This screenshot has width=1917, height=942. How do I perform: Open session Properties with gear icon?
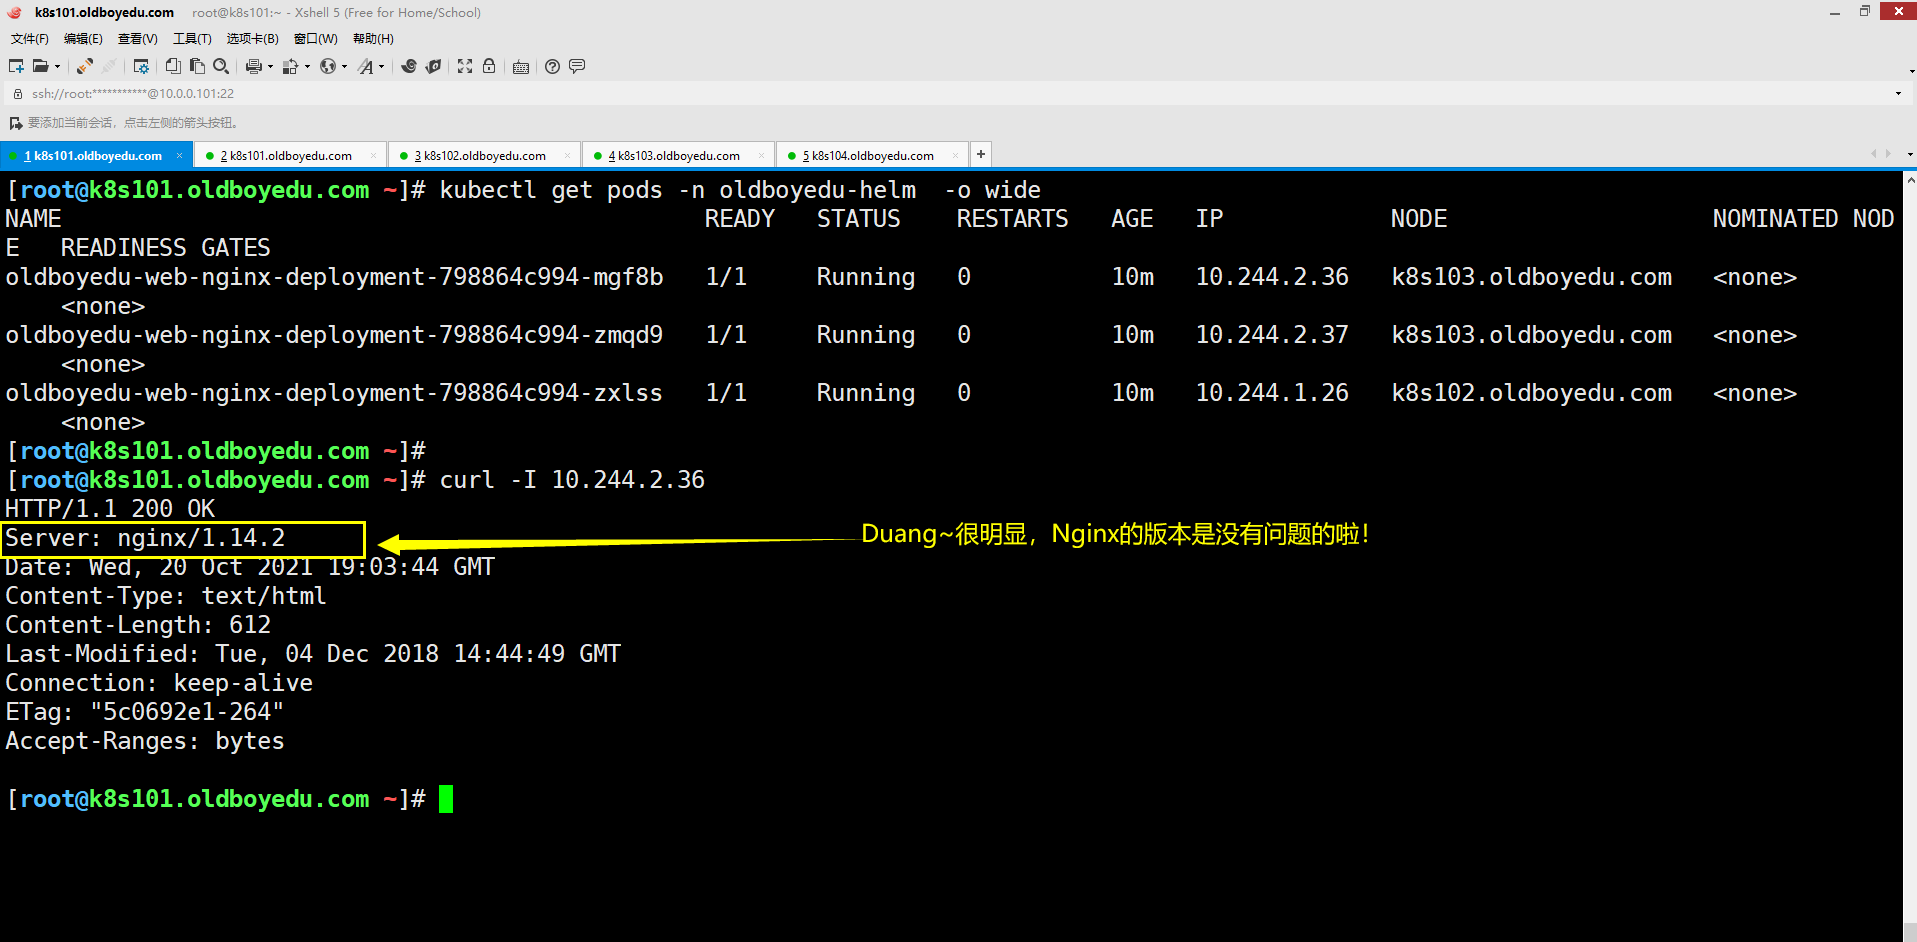coord(141,66)
